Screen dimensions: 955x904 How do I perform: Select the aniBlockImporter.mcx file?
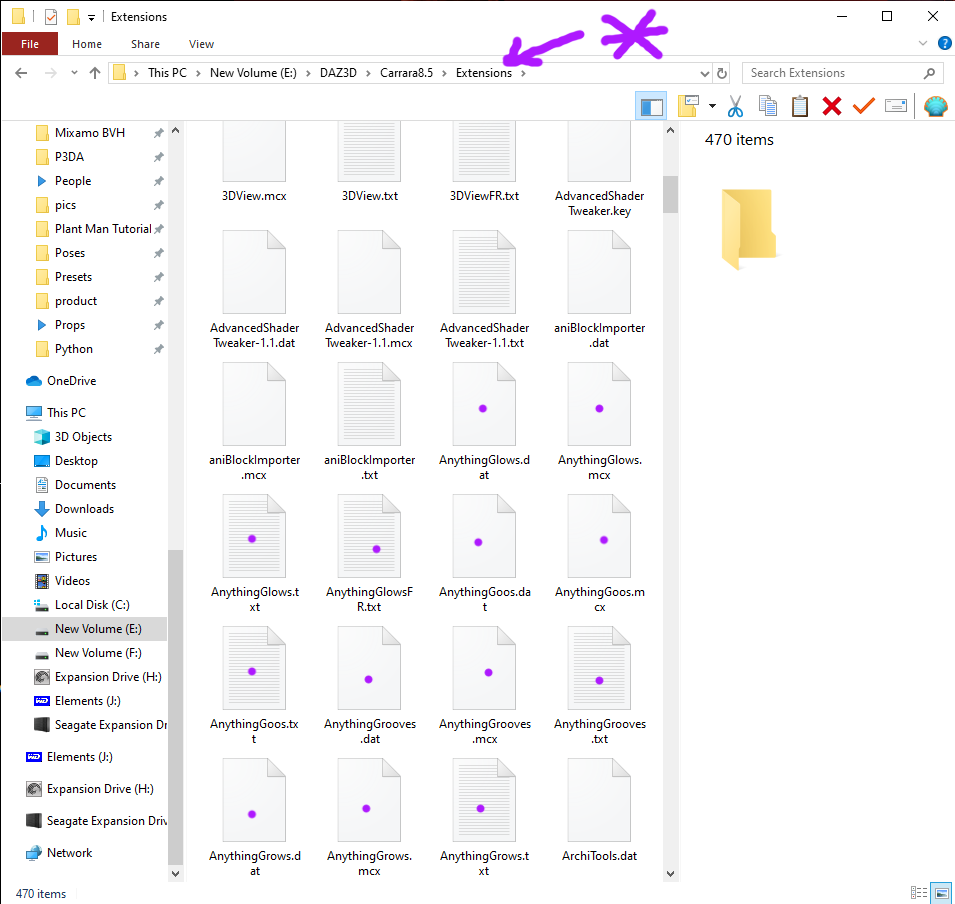(x=254, y=422)
